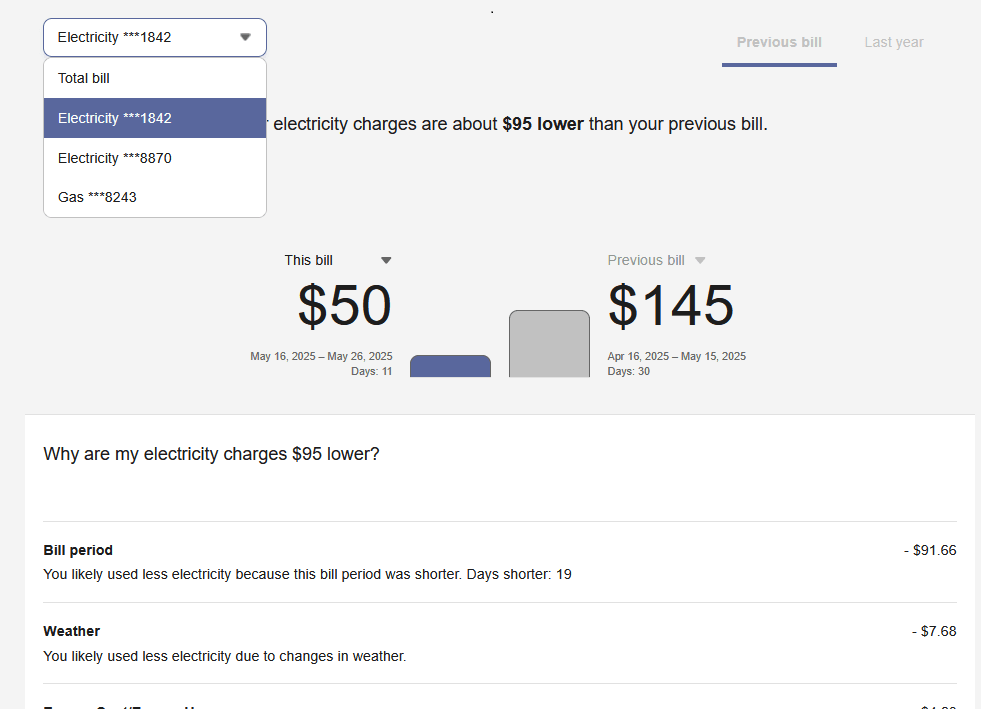Click the "$50" current bill amount
Viewport: 981px width, 709px height.
coord(343,306)
